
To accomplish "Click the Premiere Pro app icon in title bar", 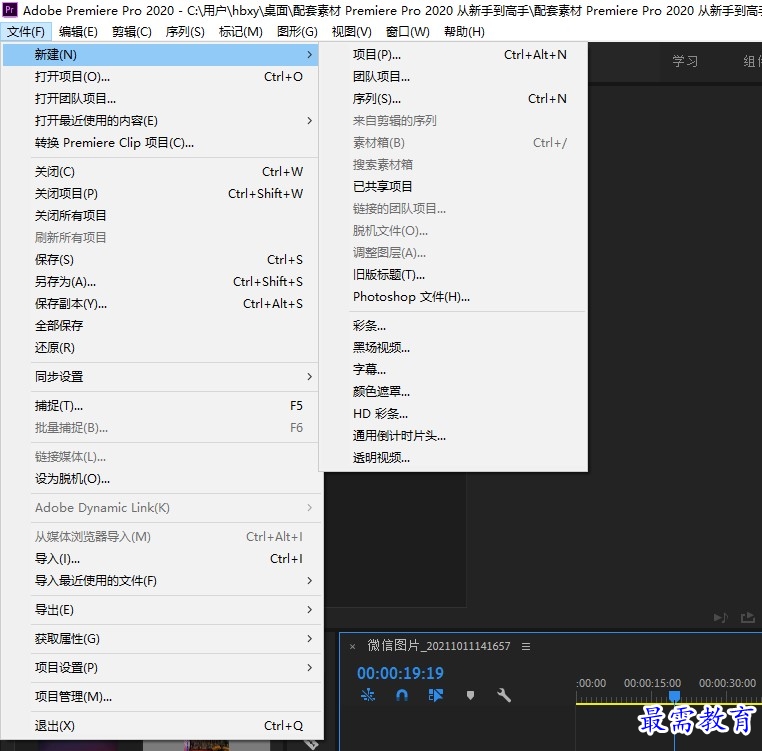I will pyautogui.click(x=10, y=10).
